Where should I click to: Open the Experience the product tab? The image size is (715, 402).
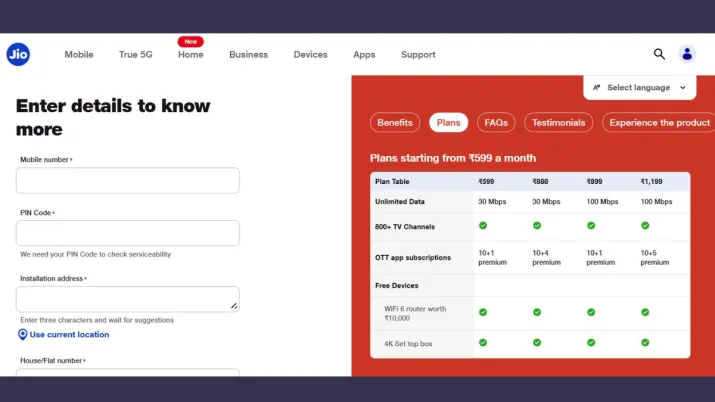[659, 123]
